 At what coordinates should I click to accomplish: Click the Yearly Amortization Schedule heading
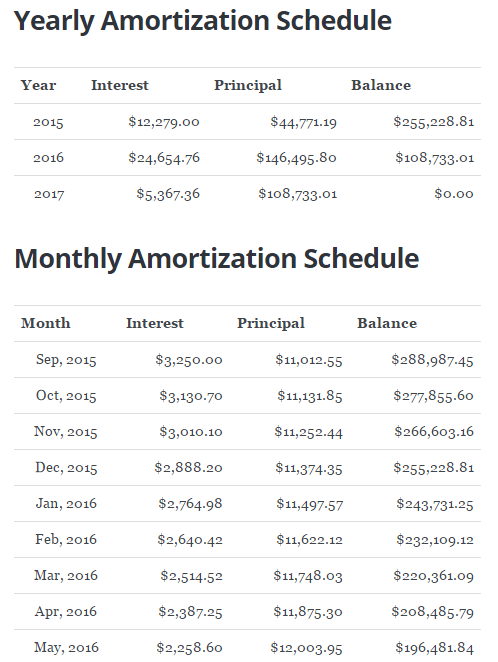point(203,21)
